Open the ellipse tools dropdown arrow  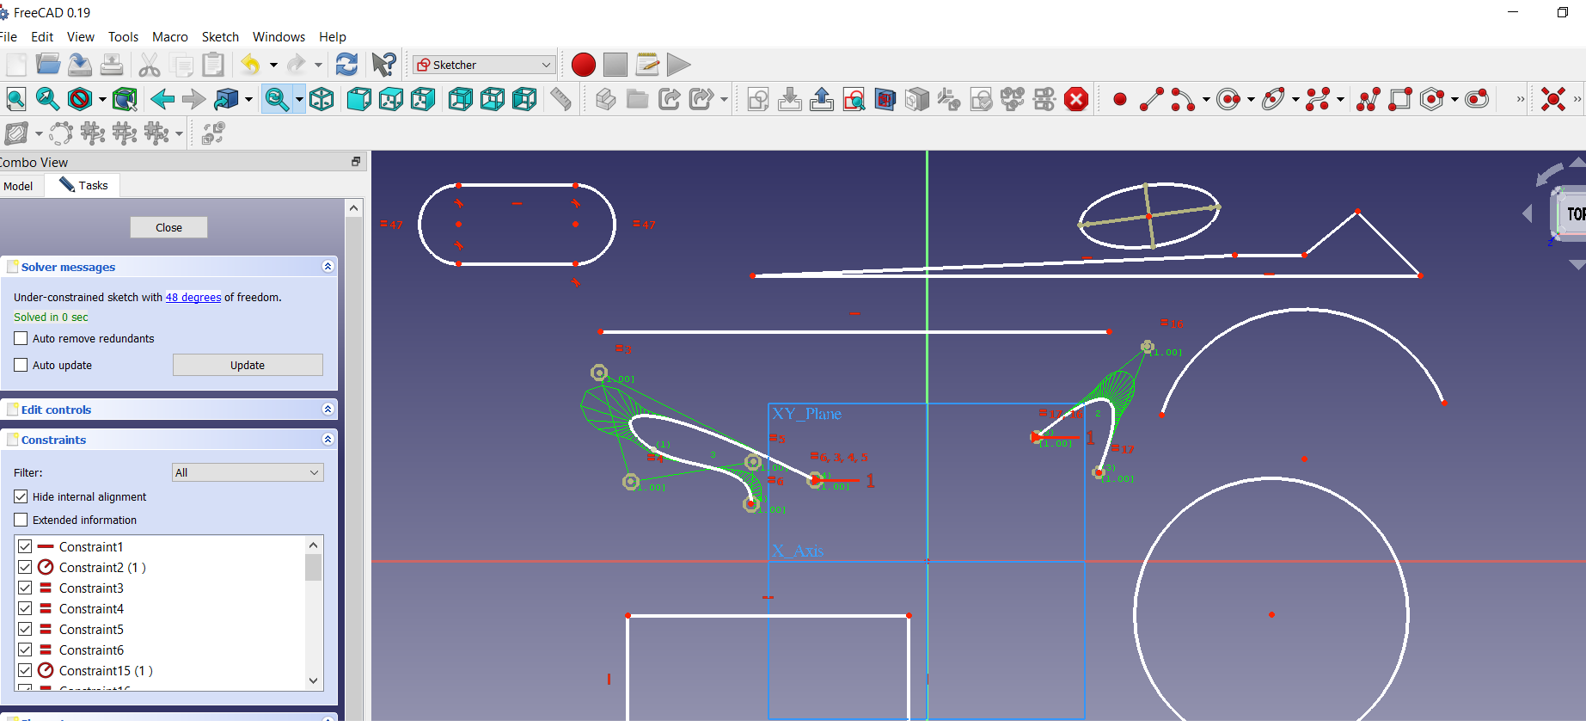click(1295, 99)
